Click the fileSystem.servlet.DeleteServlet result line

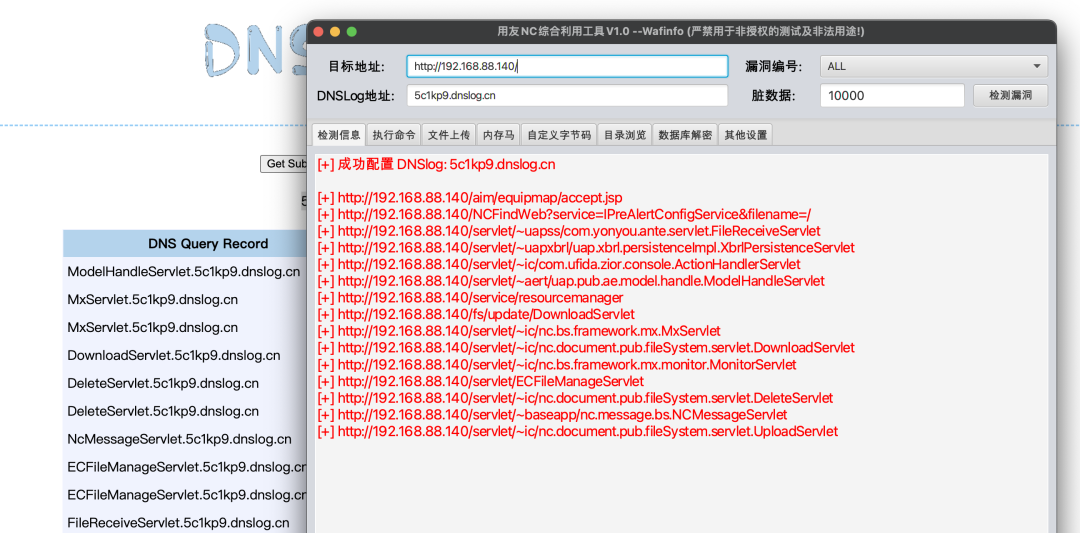[575, 398]
